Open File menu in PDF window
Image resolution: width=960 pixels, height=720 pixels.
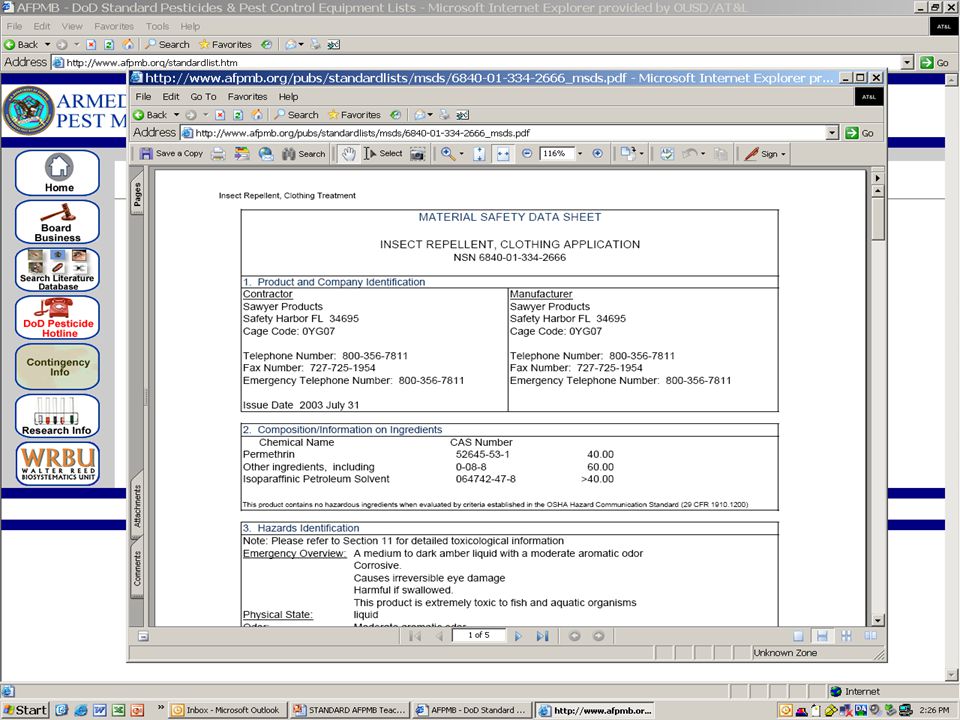[x=143, y=97]
